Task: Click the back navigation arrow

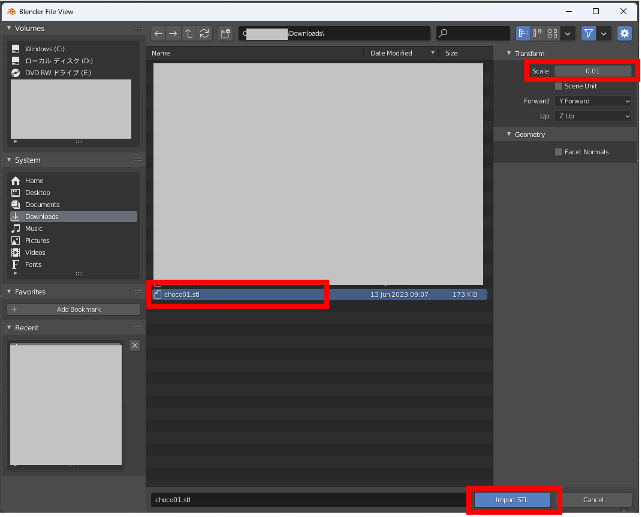Action: [158, 34]
